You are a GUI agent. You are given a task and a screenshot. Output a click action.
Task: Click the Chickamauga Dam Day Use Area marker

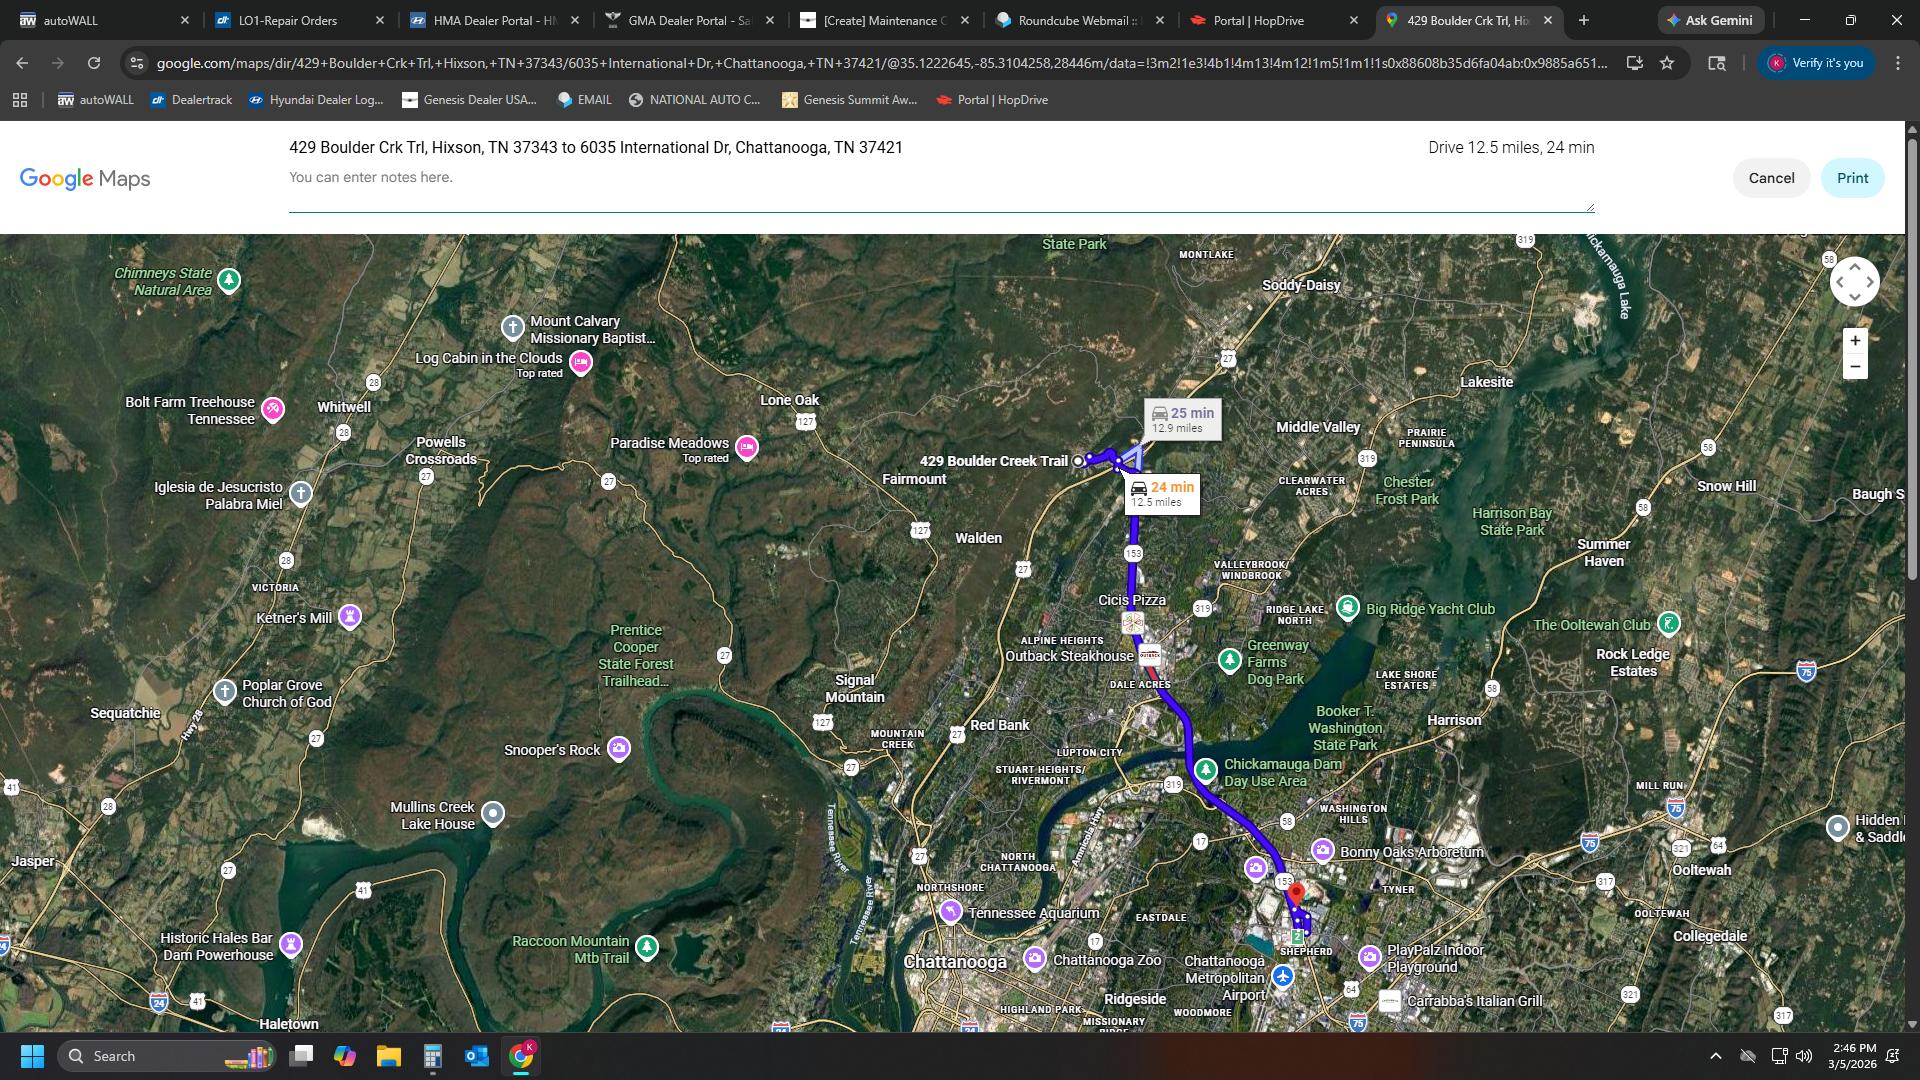pyautogui.click(x=1206, y=771)
